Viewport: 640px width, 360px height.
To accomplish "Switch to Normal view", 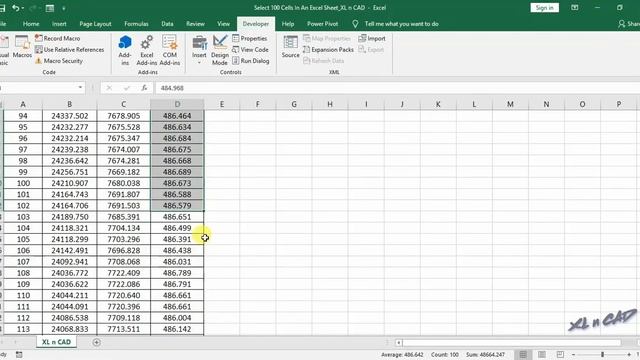I will [523, 354].
